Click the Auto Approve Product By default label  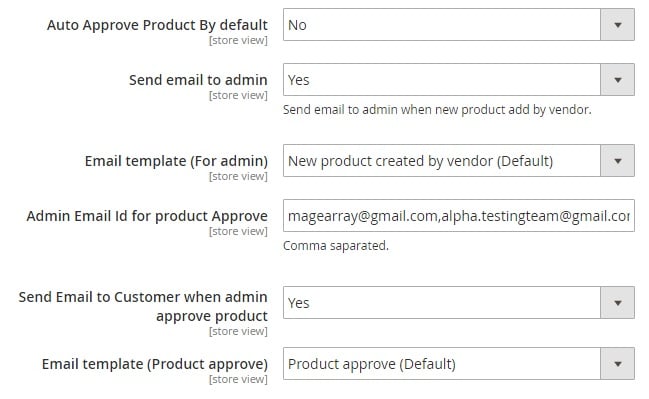pyautogui.click(x=157, y=25)
